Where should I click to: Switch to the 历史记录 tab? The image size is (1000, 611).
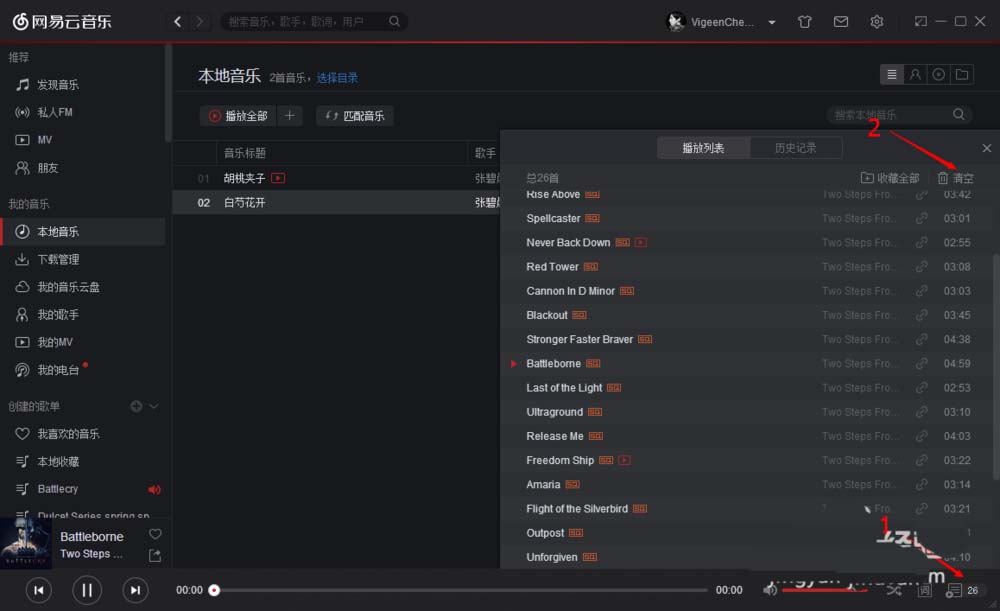[795, 148]
